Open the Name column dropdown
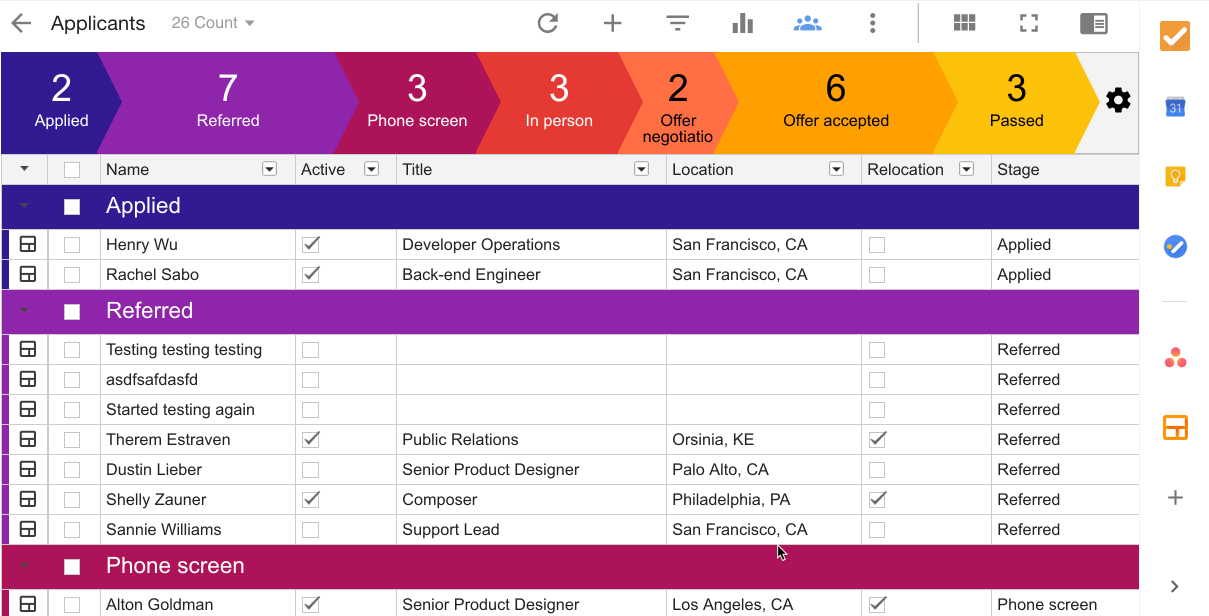Screen dimensions: 1209x616 point(269,169)
